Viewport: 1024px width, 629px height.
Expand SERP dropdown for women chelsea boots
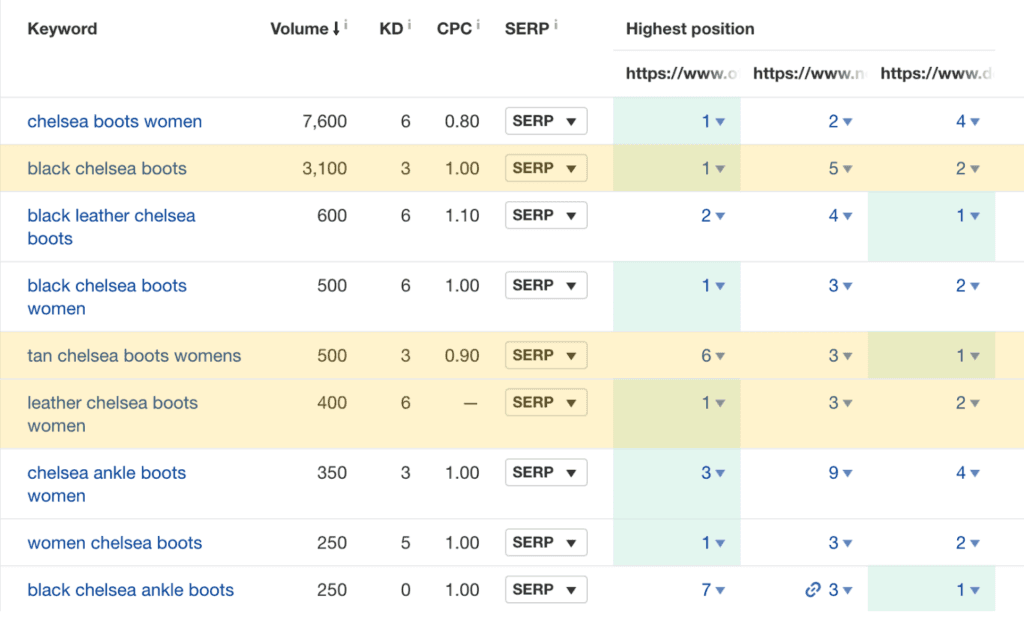546,542
